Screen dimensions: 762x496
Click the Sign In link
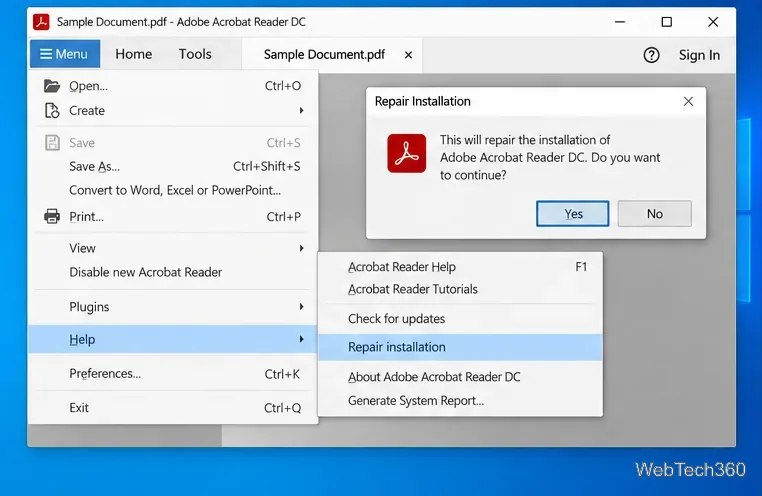click(x=699, y=55)
